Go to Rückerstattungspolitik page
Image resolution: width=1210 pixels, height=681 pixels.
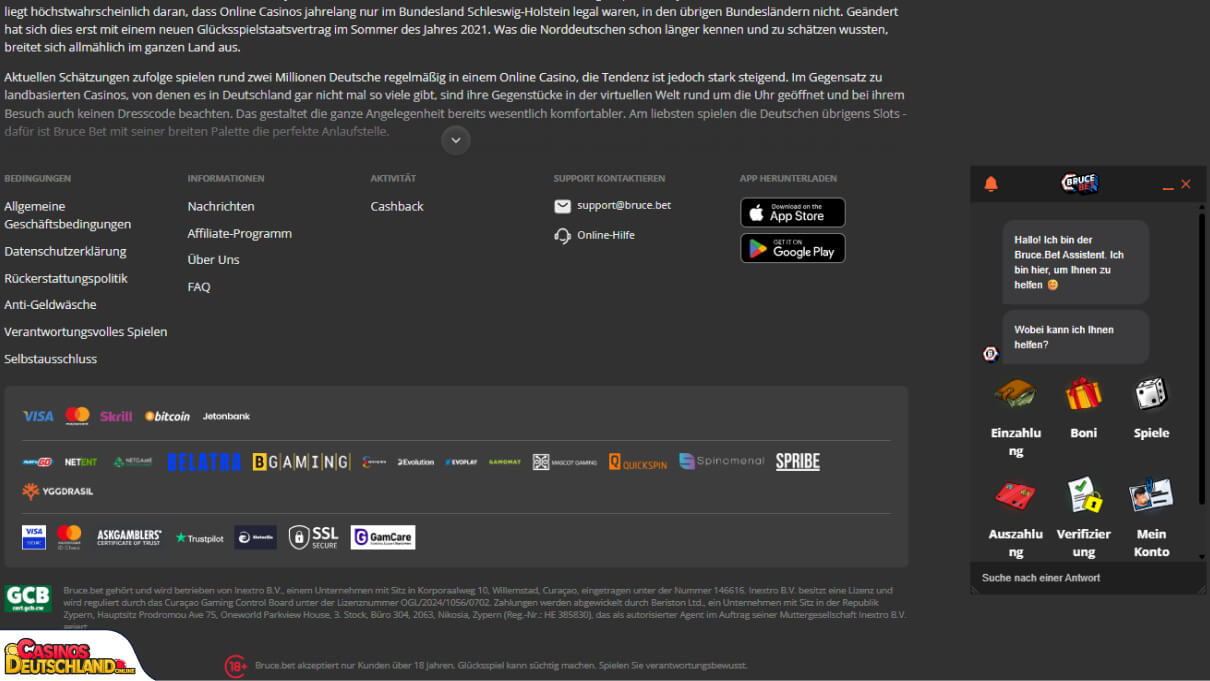(x=66, y=278)
